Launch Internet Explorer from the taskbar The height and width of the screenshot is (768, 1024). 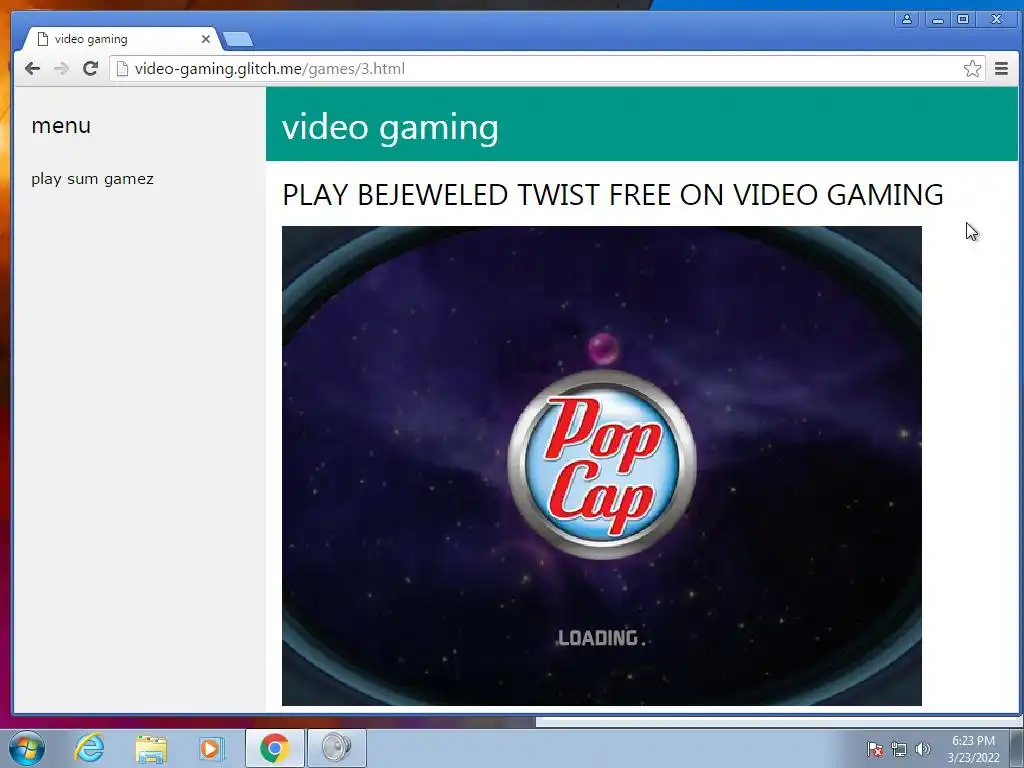[x=89, y=748]
